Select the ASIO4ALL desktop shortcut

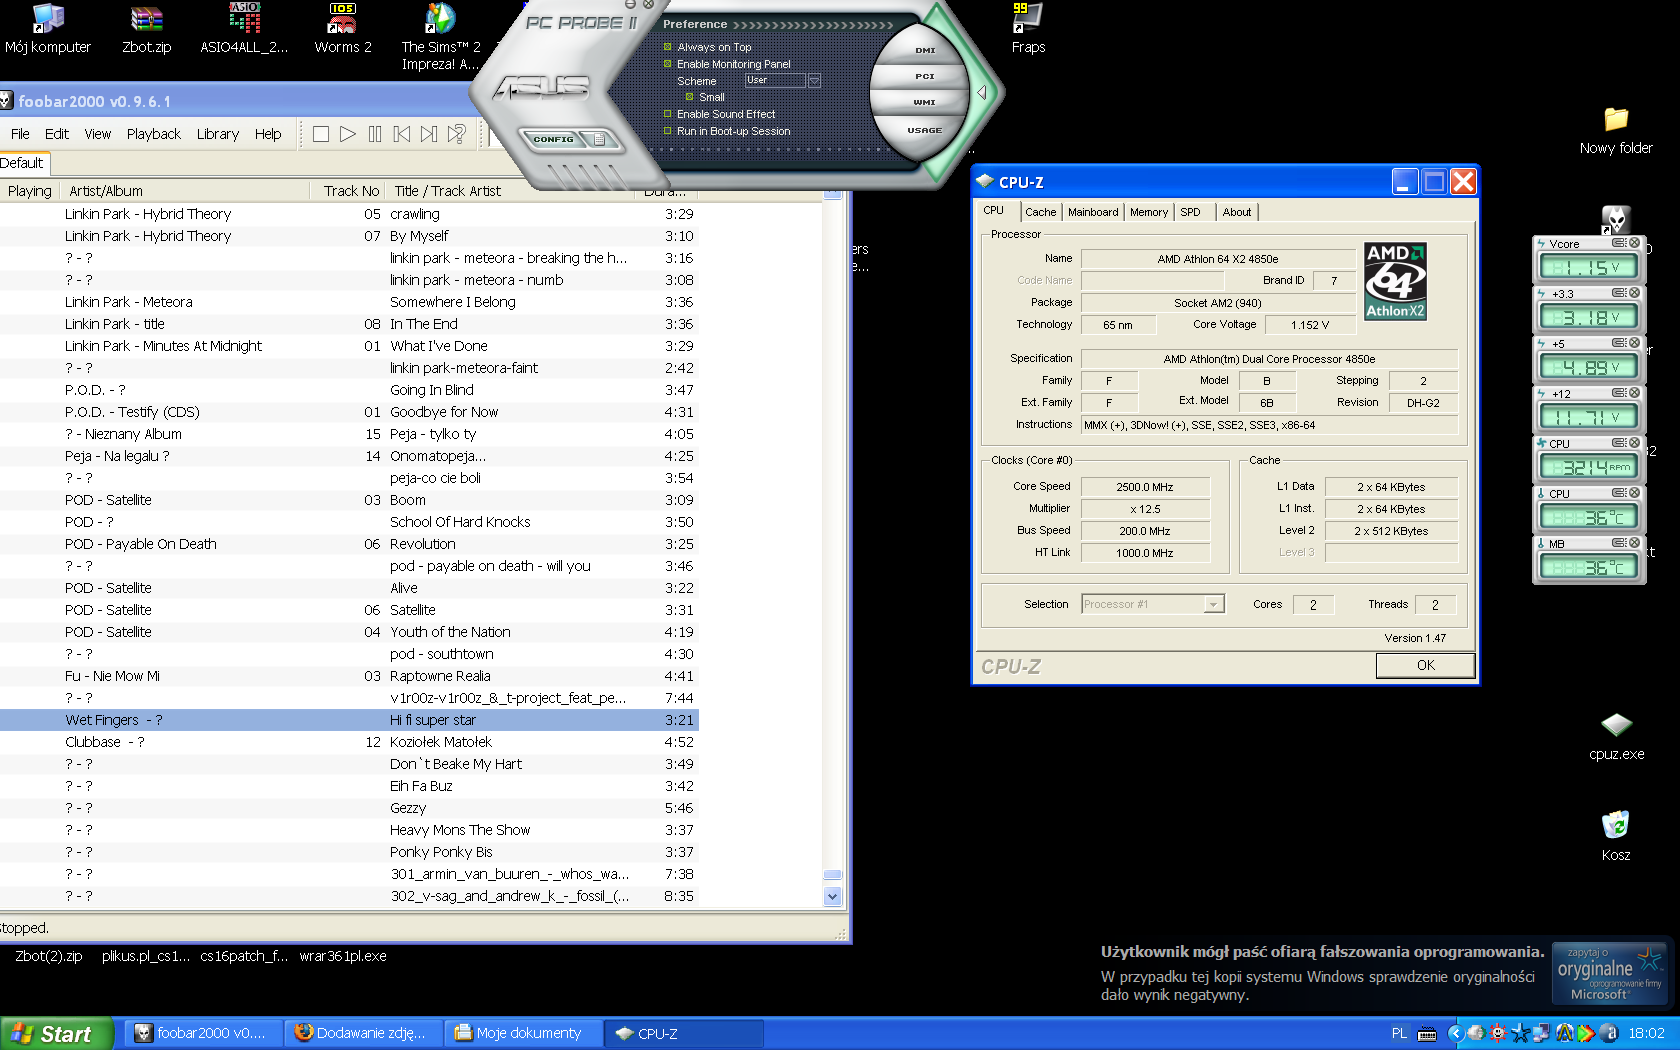click(x=244, y=29)
